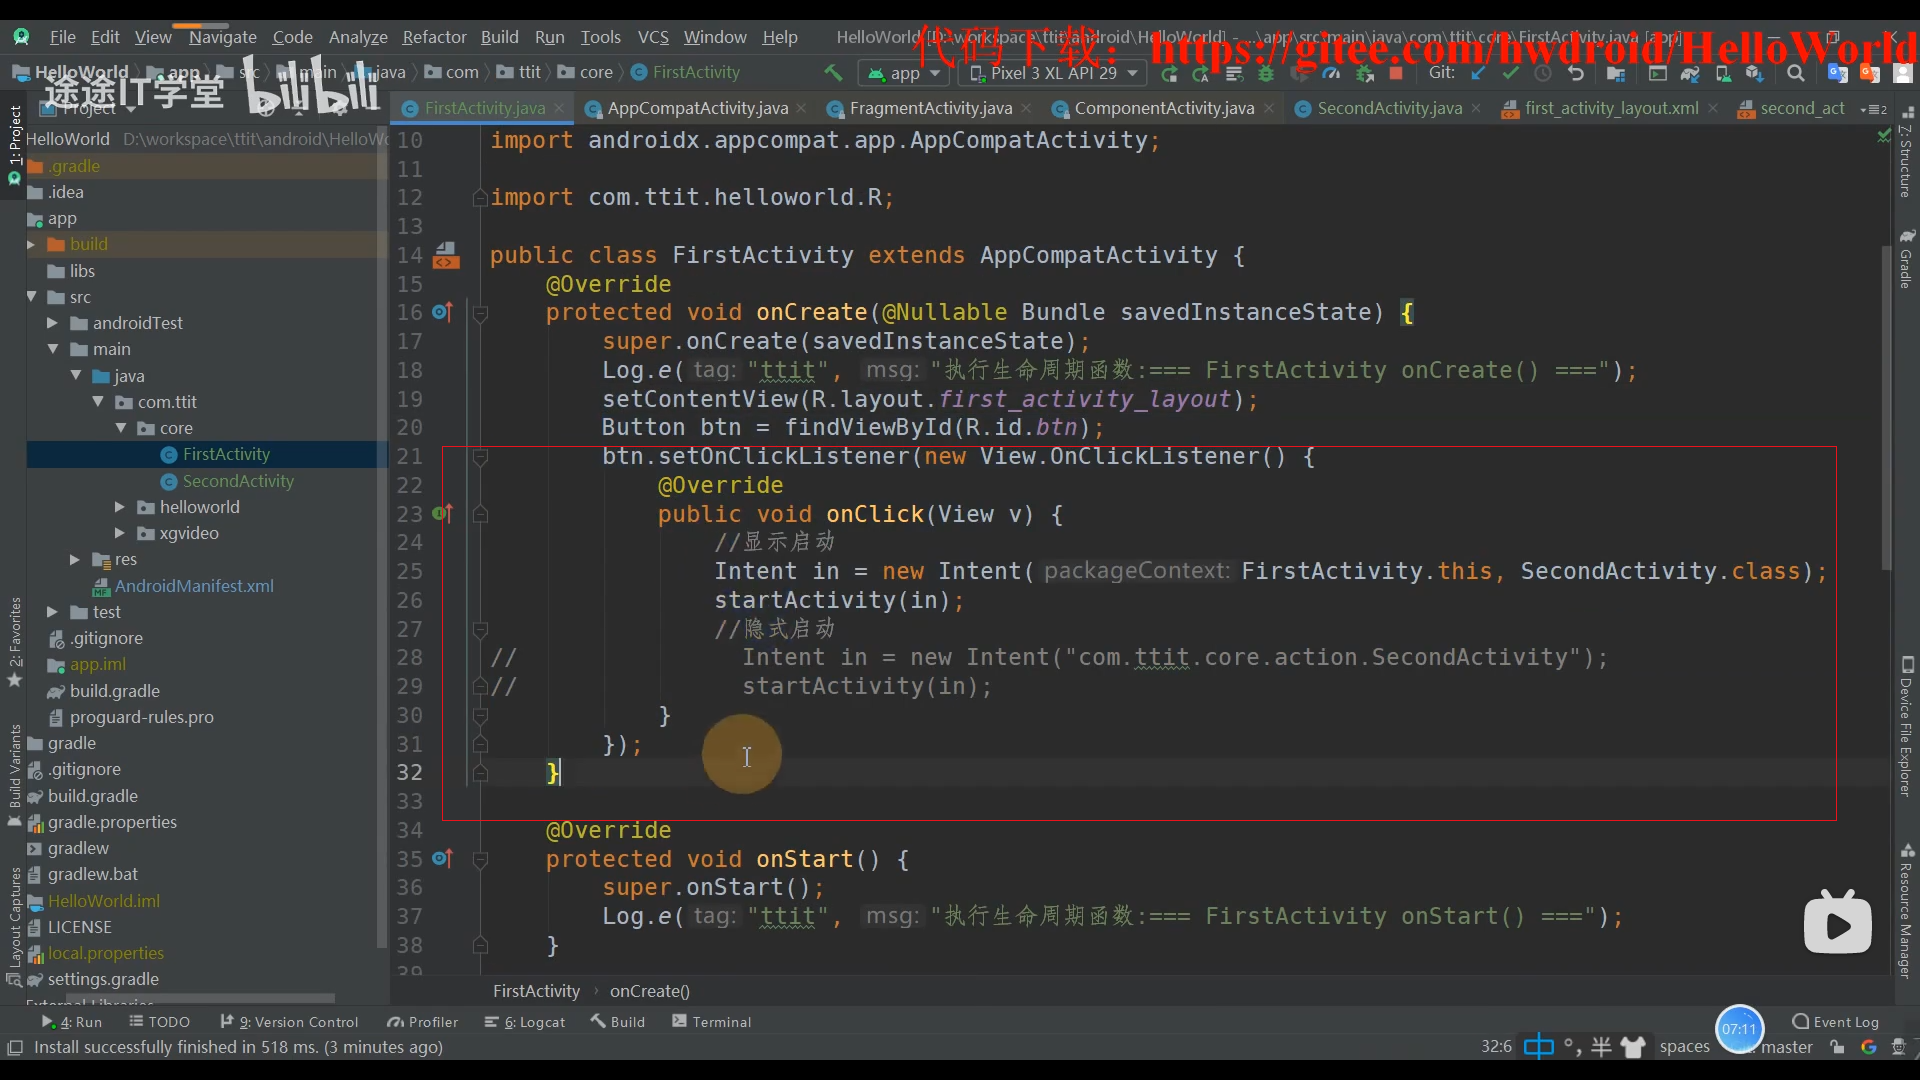Image resolution: width=1920 pixels, height=1080 pixels.
Task: Click the Git Rollback revert icon
Action: (1576, 73)
